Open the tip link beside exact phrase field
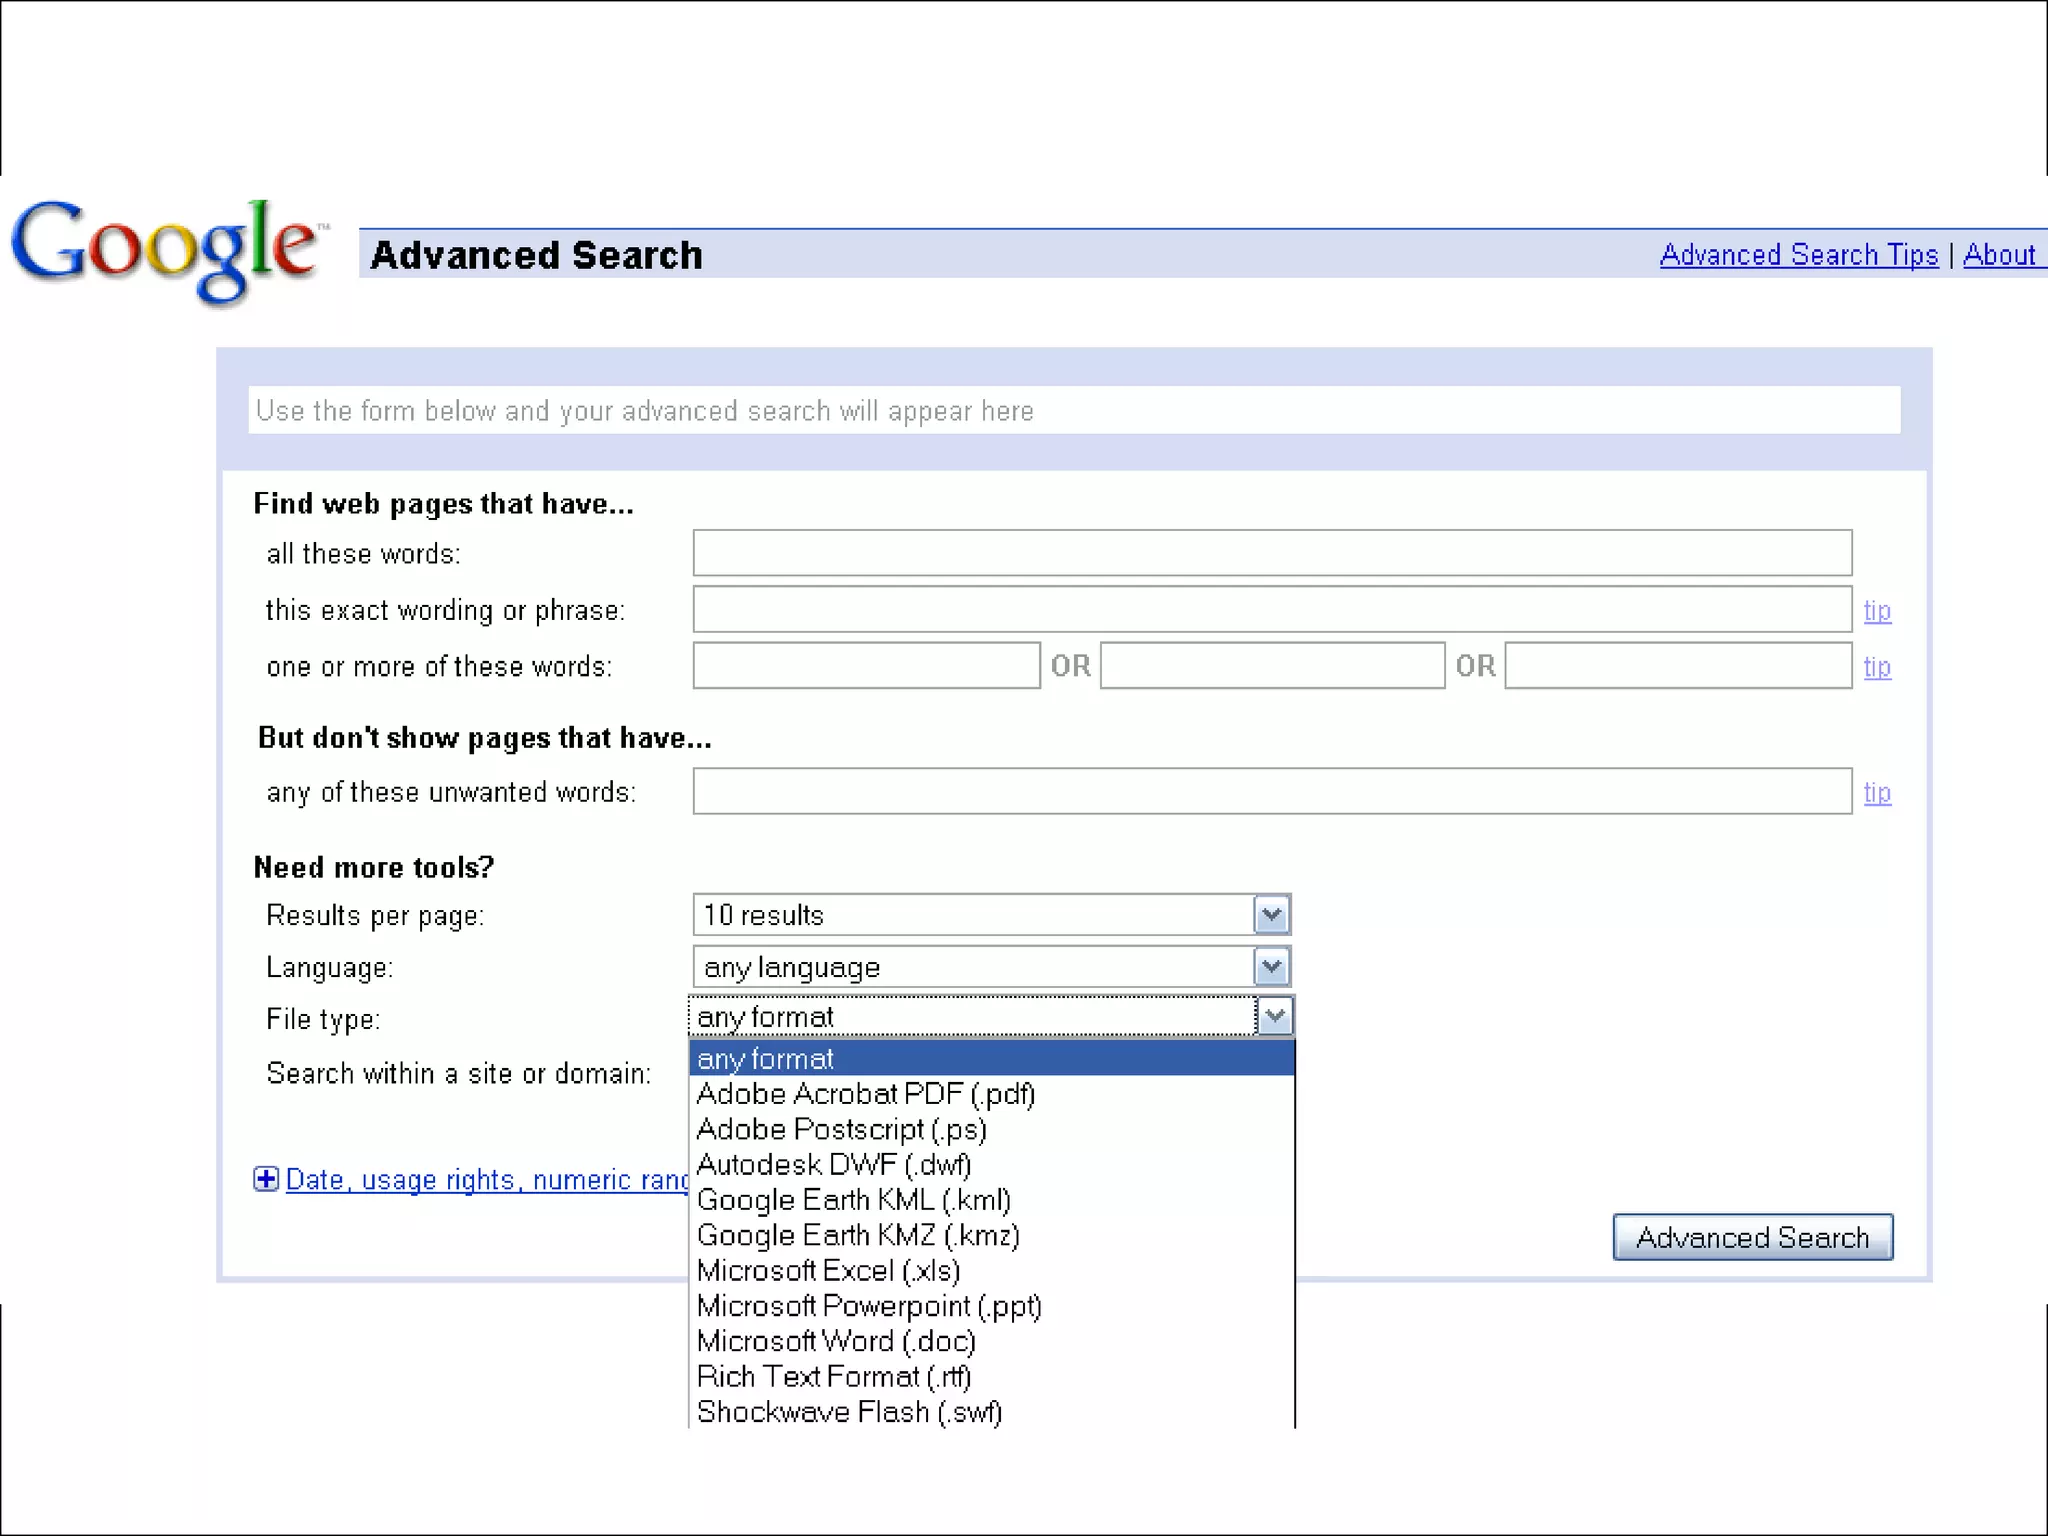Image resolution: width=2048 pixels, height=1536 pixels. click(1876, 611)
